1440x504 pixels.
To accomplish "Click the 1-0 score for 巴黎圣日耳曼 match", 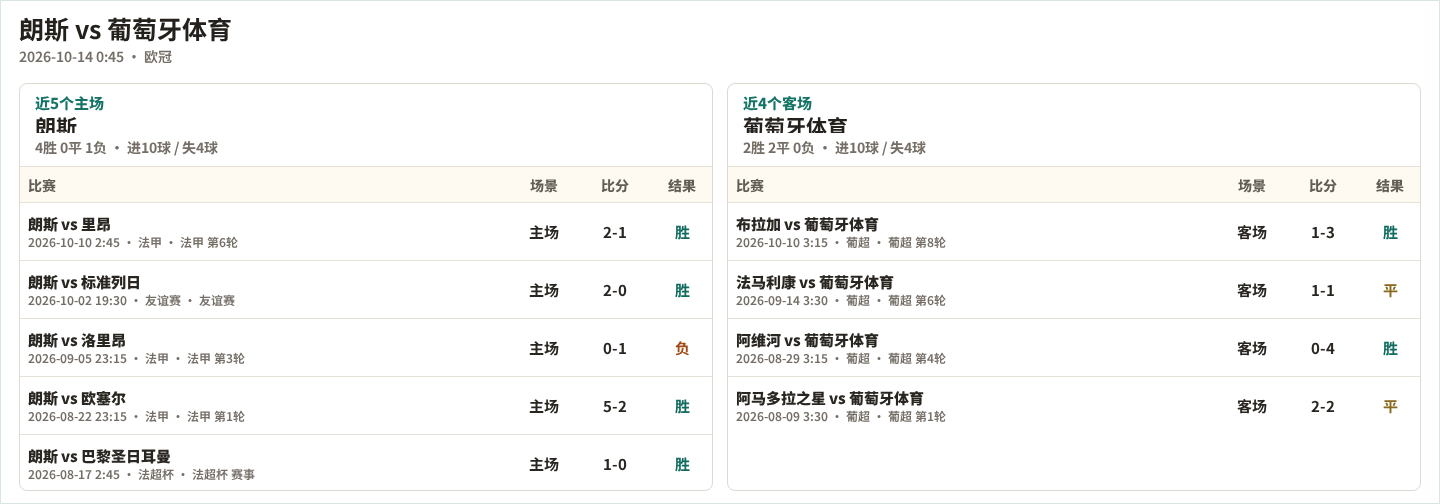I will tap(615, 464).
